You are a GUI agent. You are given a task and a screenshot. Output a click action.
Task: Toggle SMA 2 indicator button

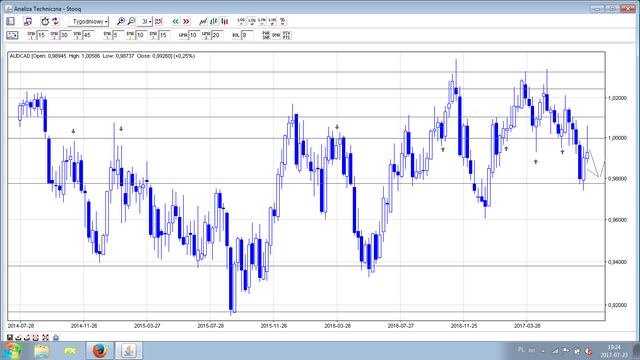(54, 36)
